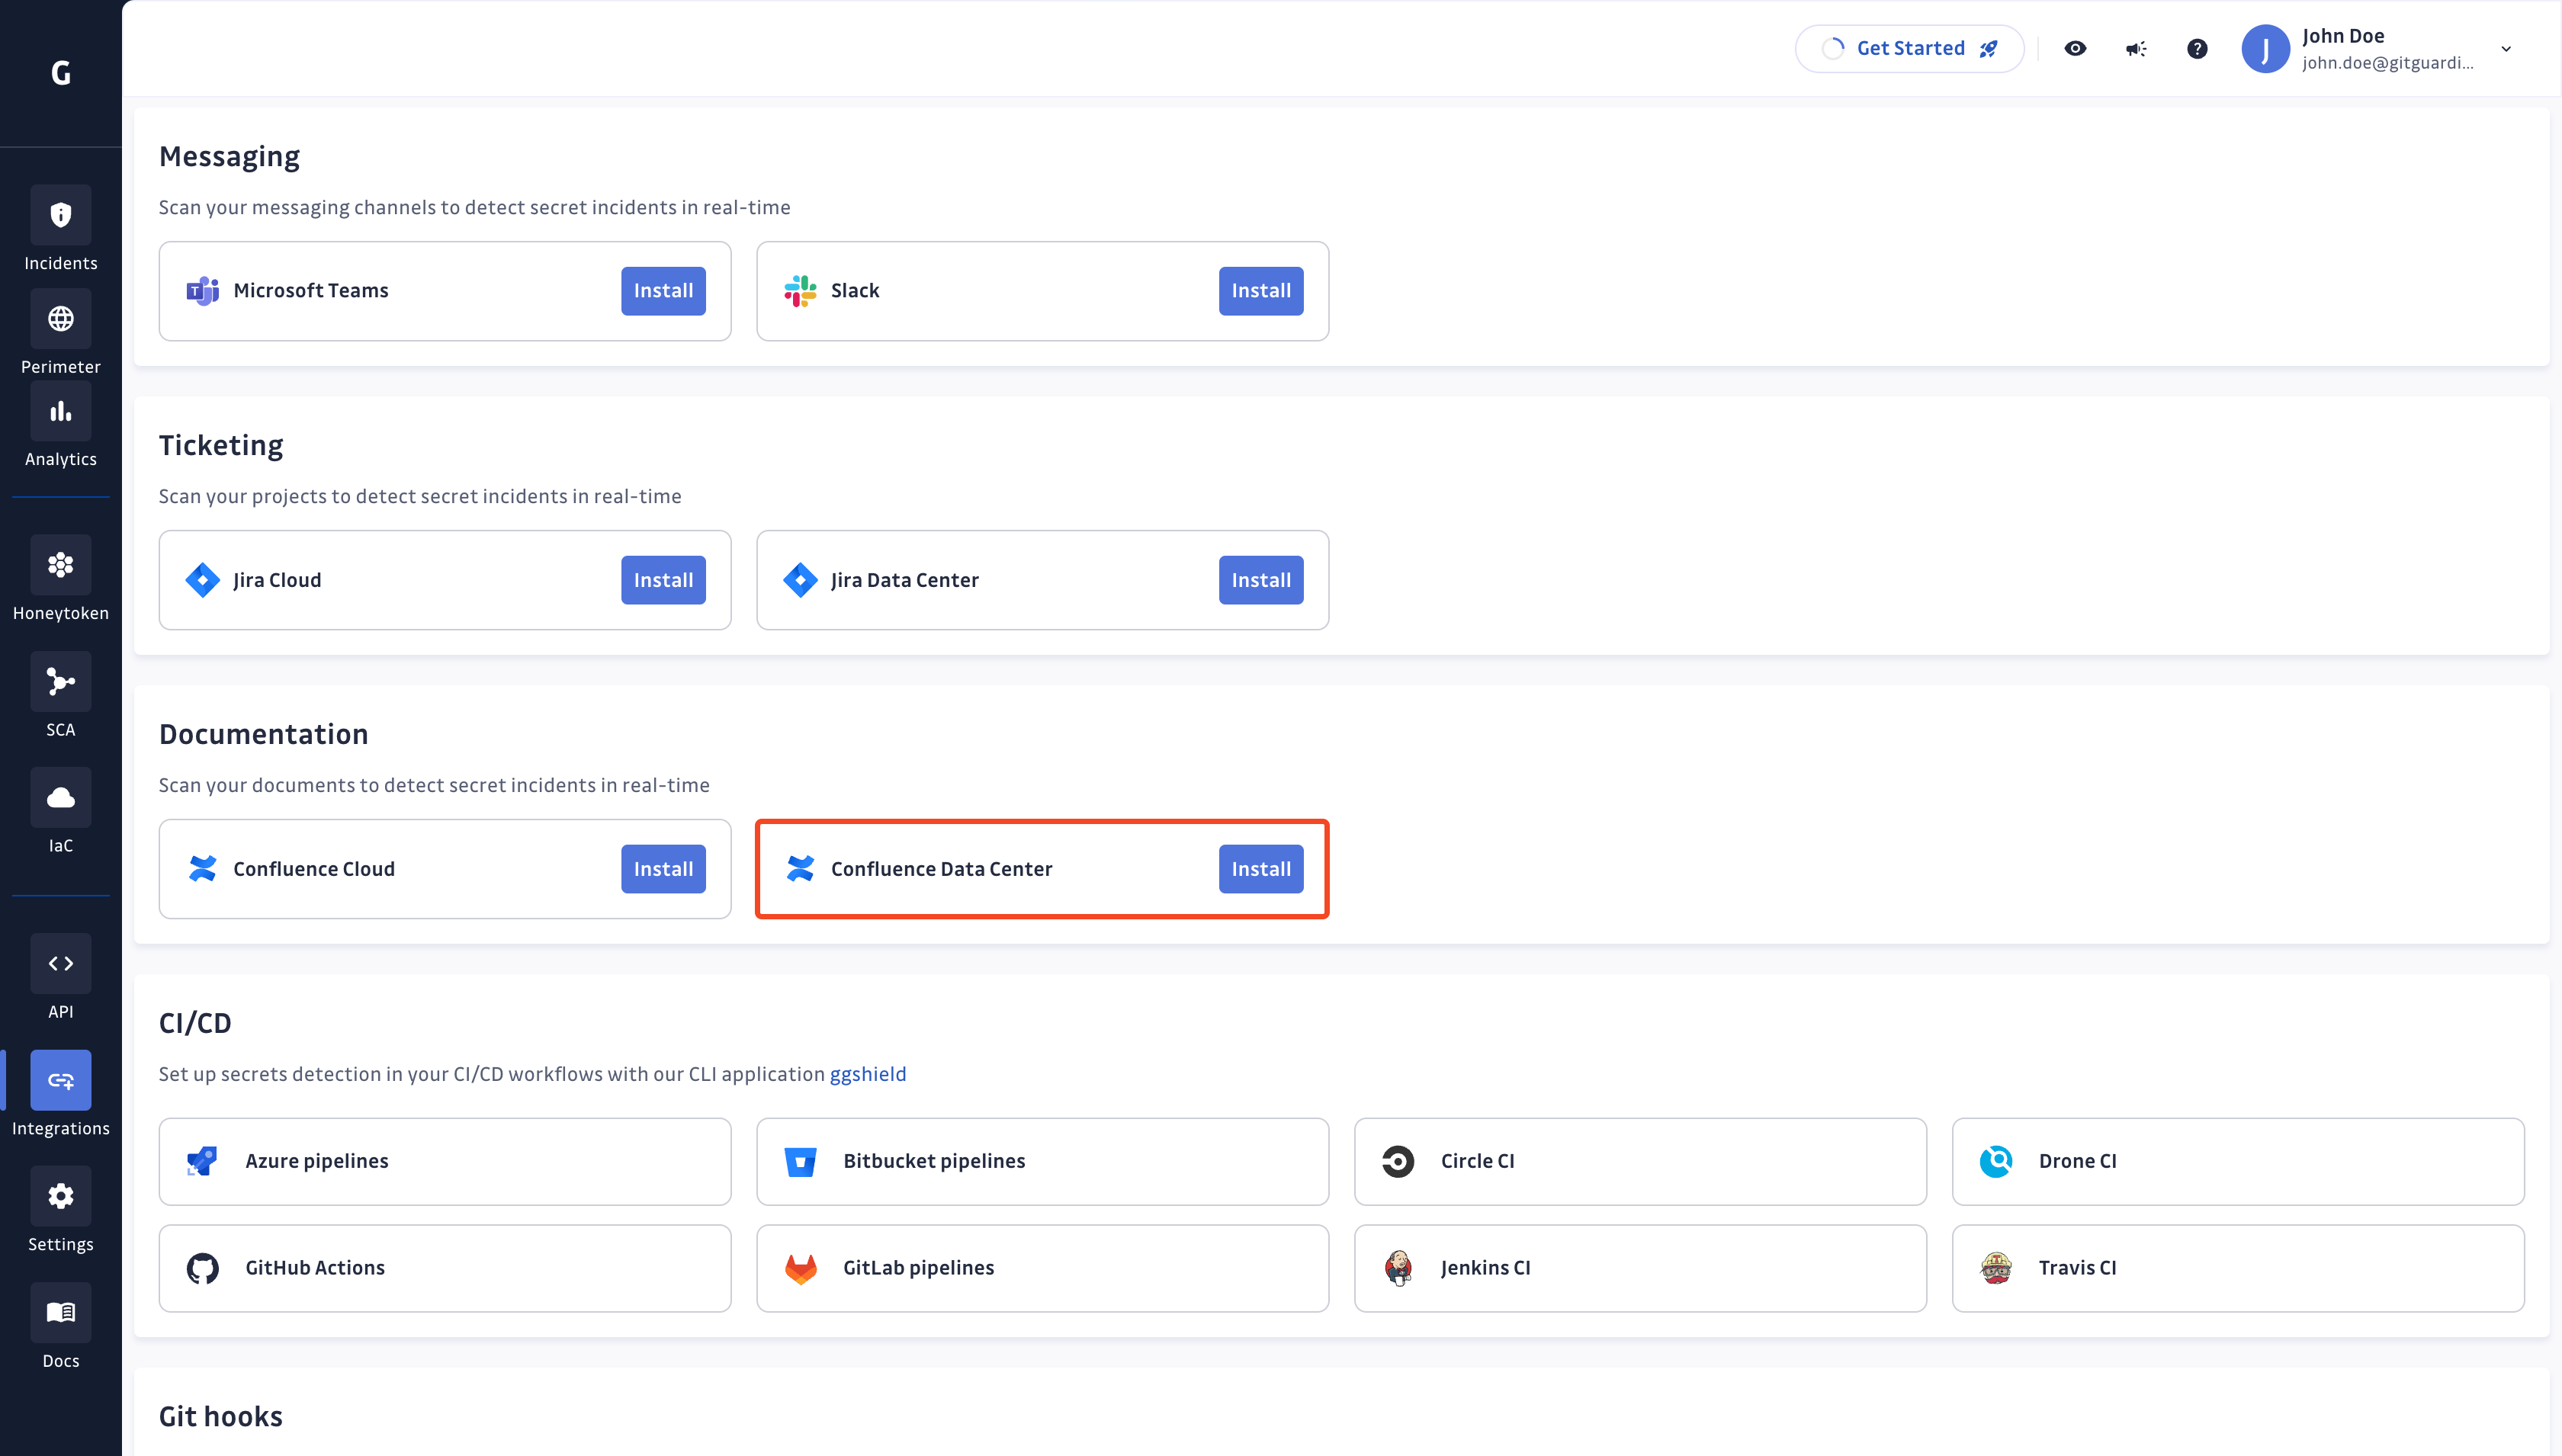Open the Analytics bar chart icon
The image size is (2562, 1456).
(x=61, y=411)
